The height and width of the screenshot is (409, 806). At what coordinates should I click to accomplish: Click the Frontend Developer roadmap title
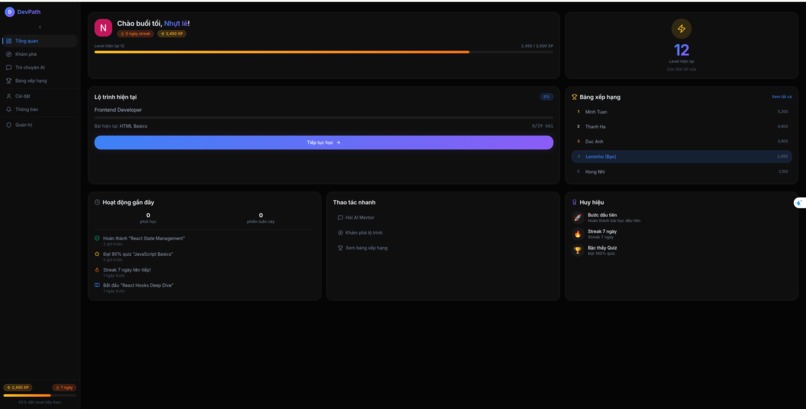[x=118, y=110]
